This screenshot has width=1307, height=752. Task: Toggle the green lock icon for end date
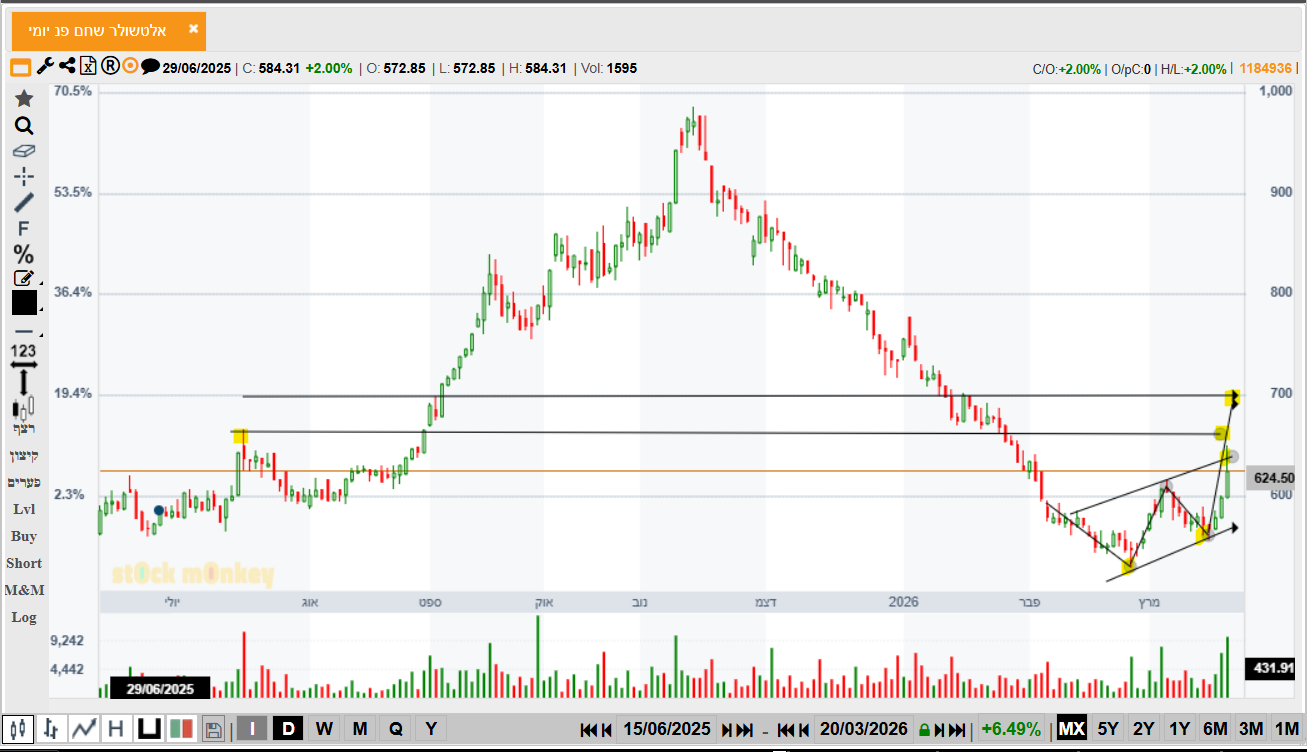pyautogui.click(x=925, y=730)
